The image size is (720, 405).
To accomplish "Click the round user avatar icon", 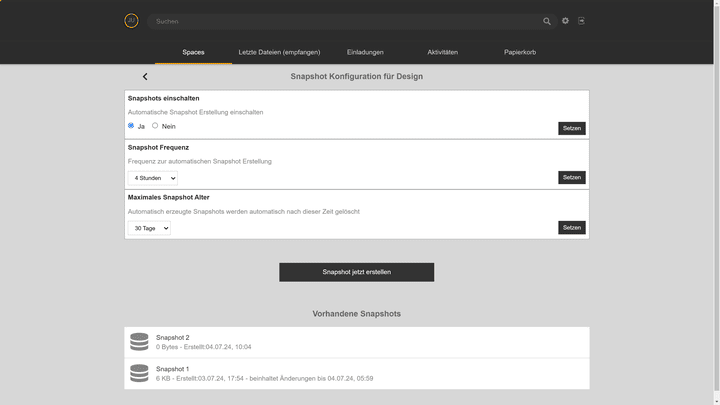I will [131, 21].
